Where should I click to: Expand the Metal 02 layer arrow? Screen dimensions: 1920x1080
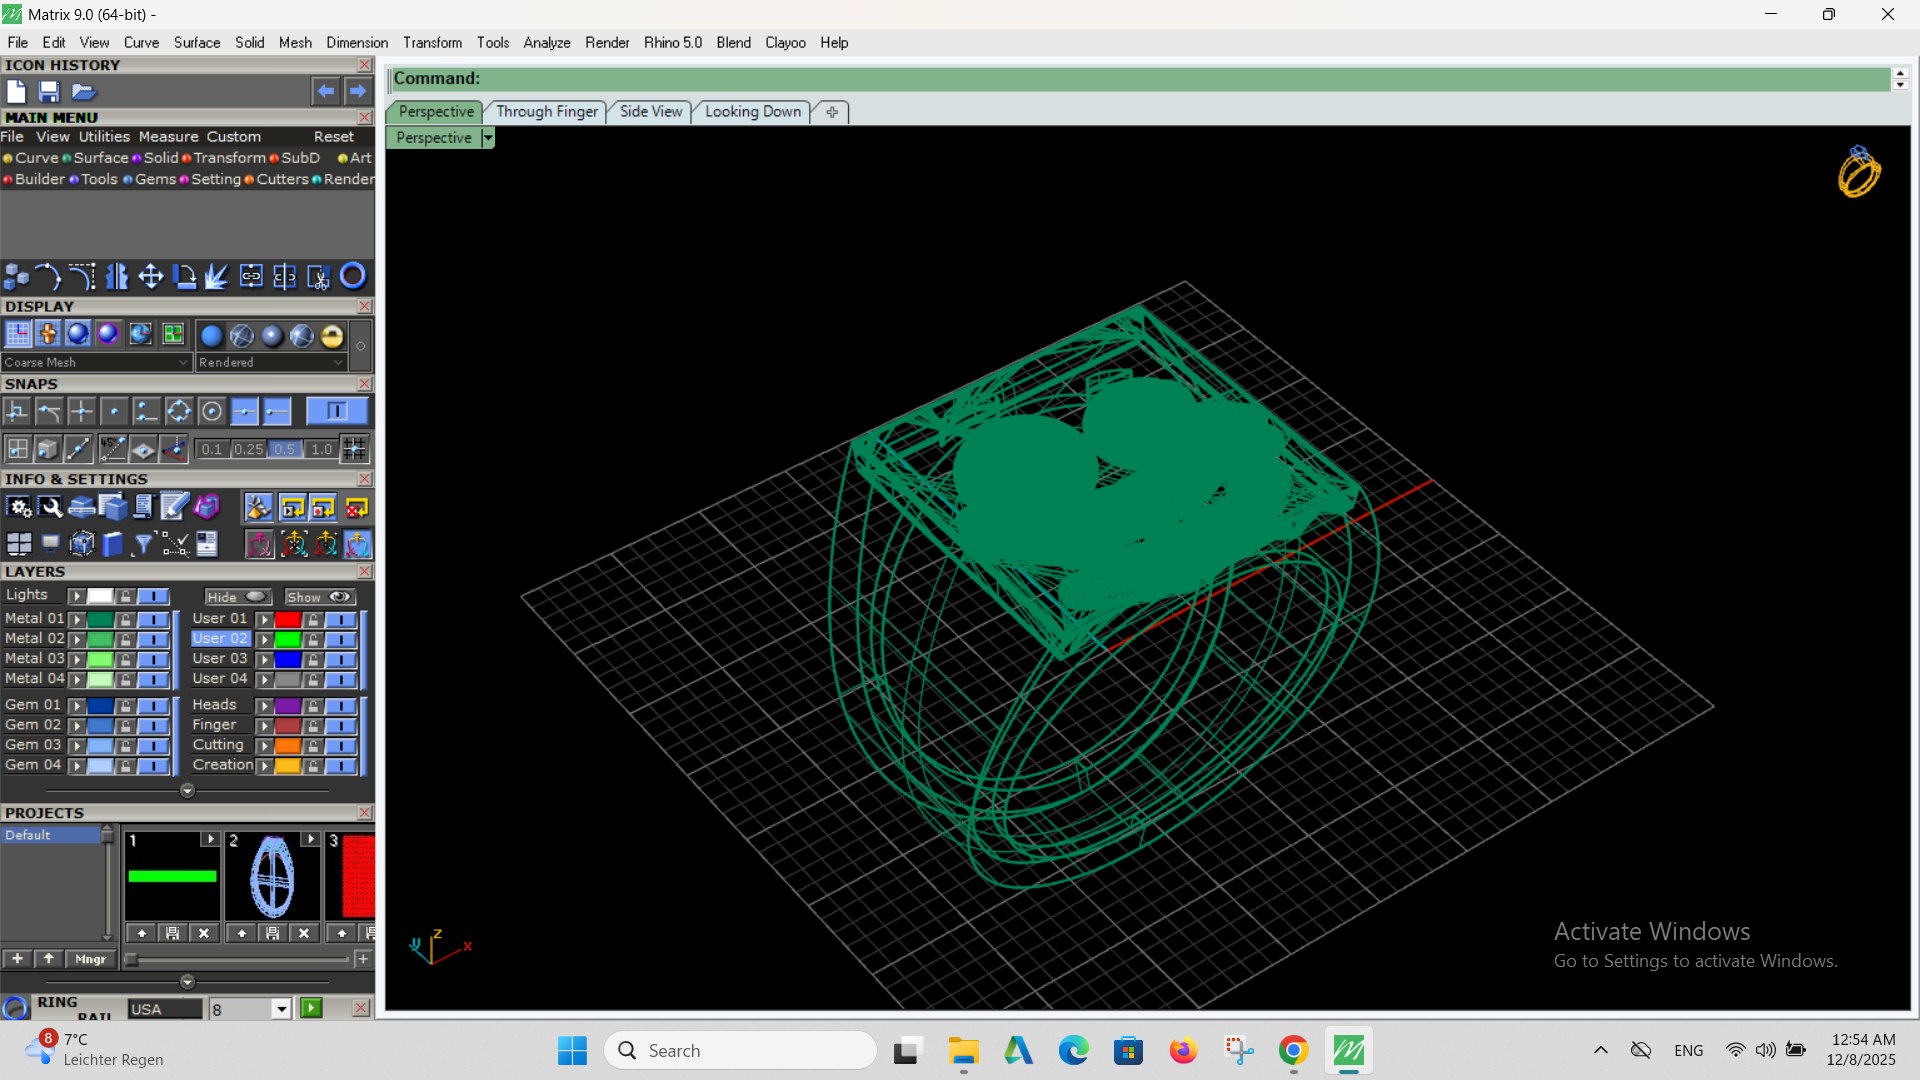(77, 639)
